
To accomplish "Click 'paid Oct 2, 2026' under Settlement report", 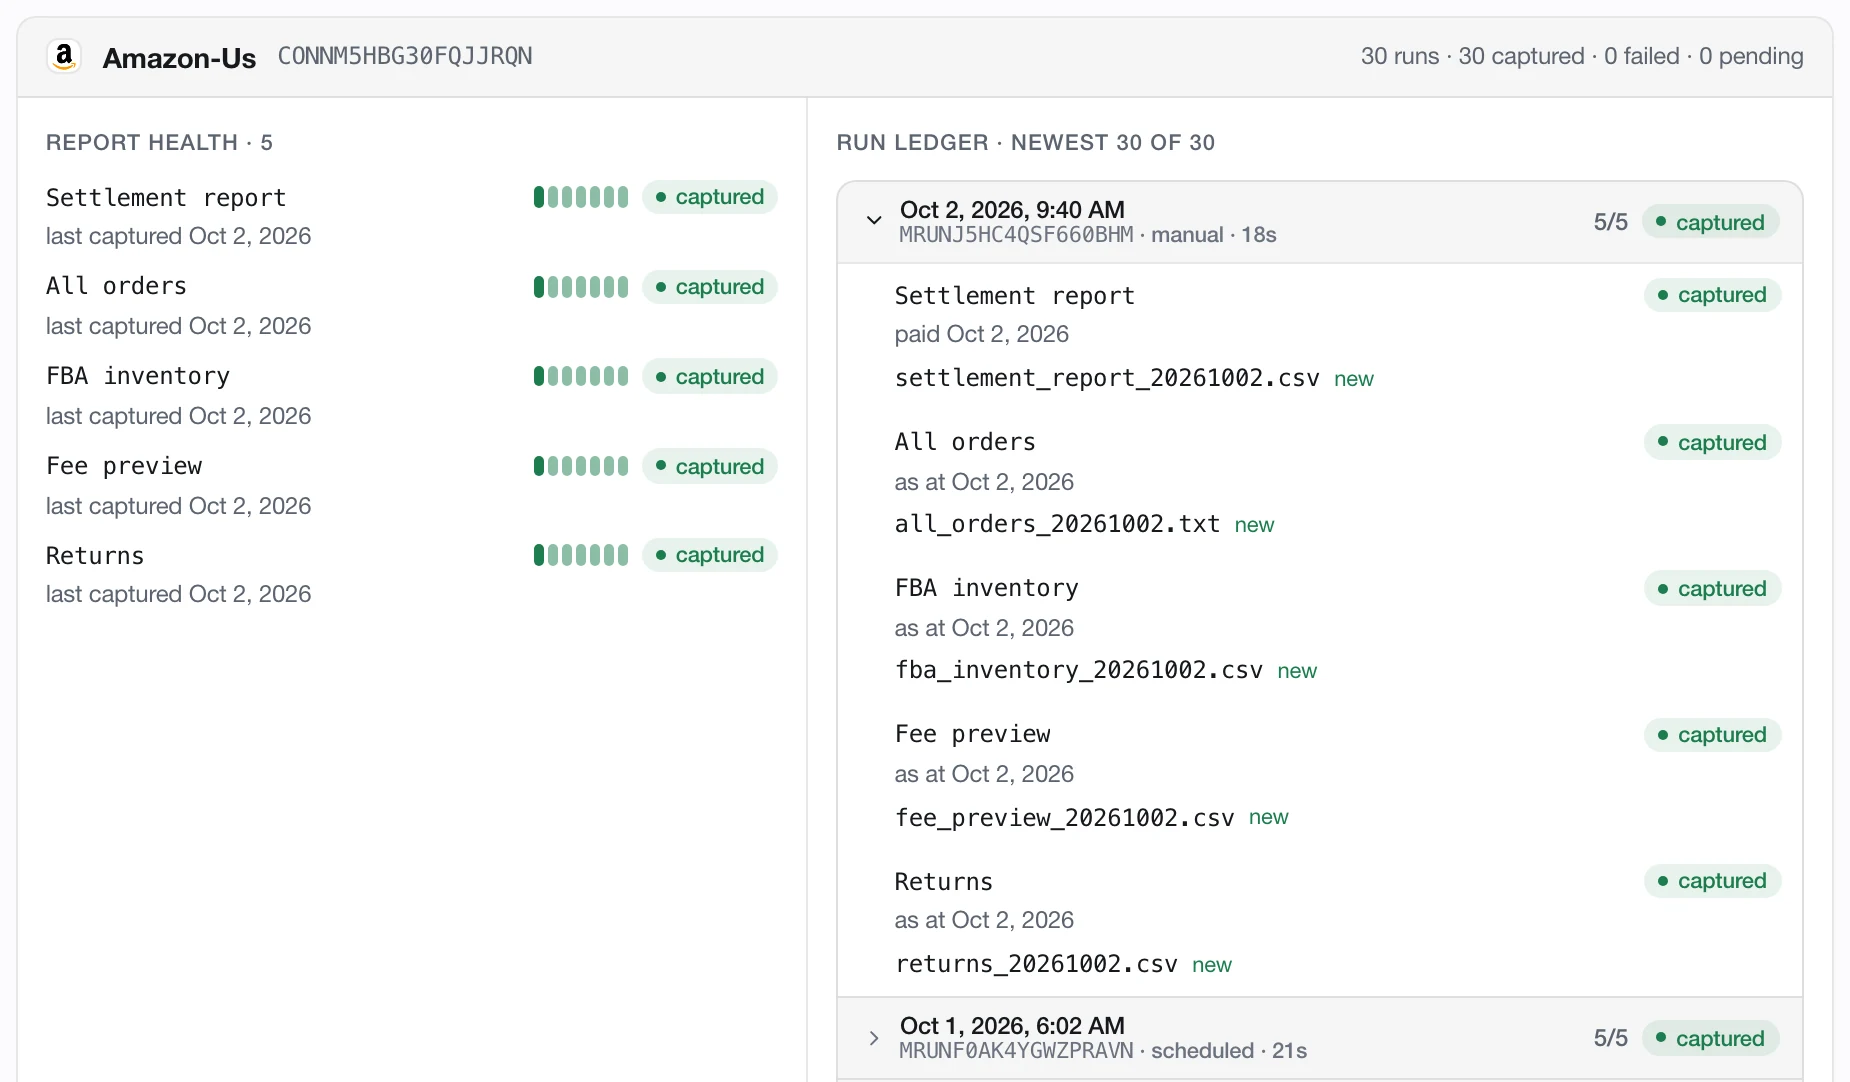I will coord(982,334).
